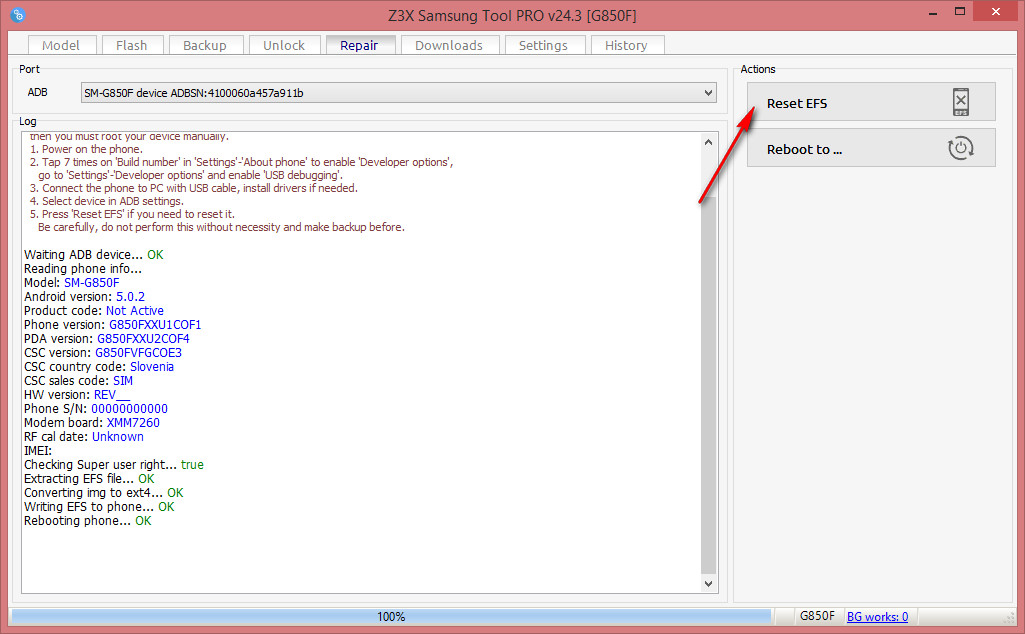Click Modem board XMM7260 value

[x=133, y=423]
